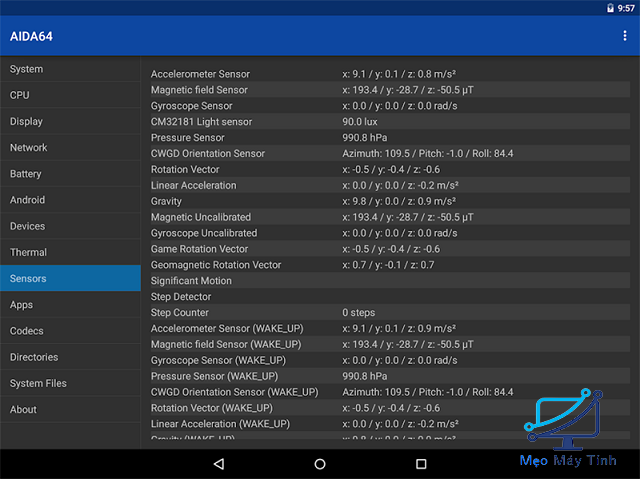Open the Devices section
Viewport: 640px width, 479px height.
71,226
